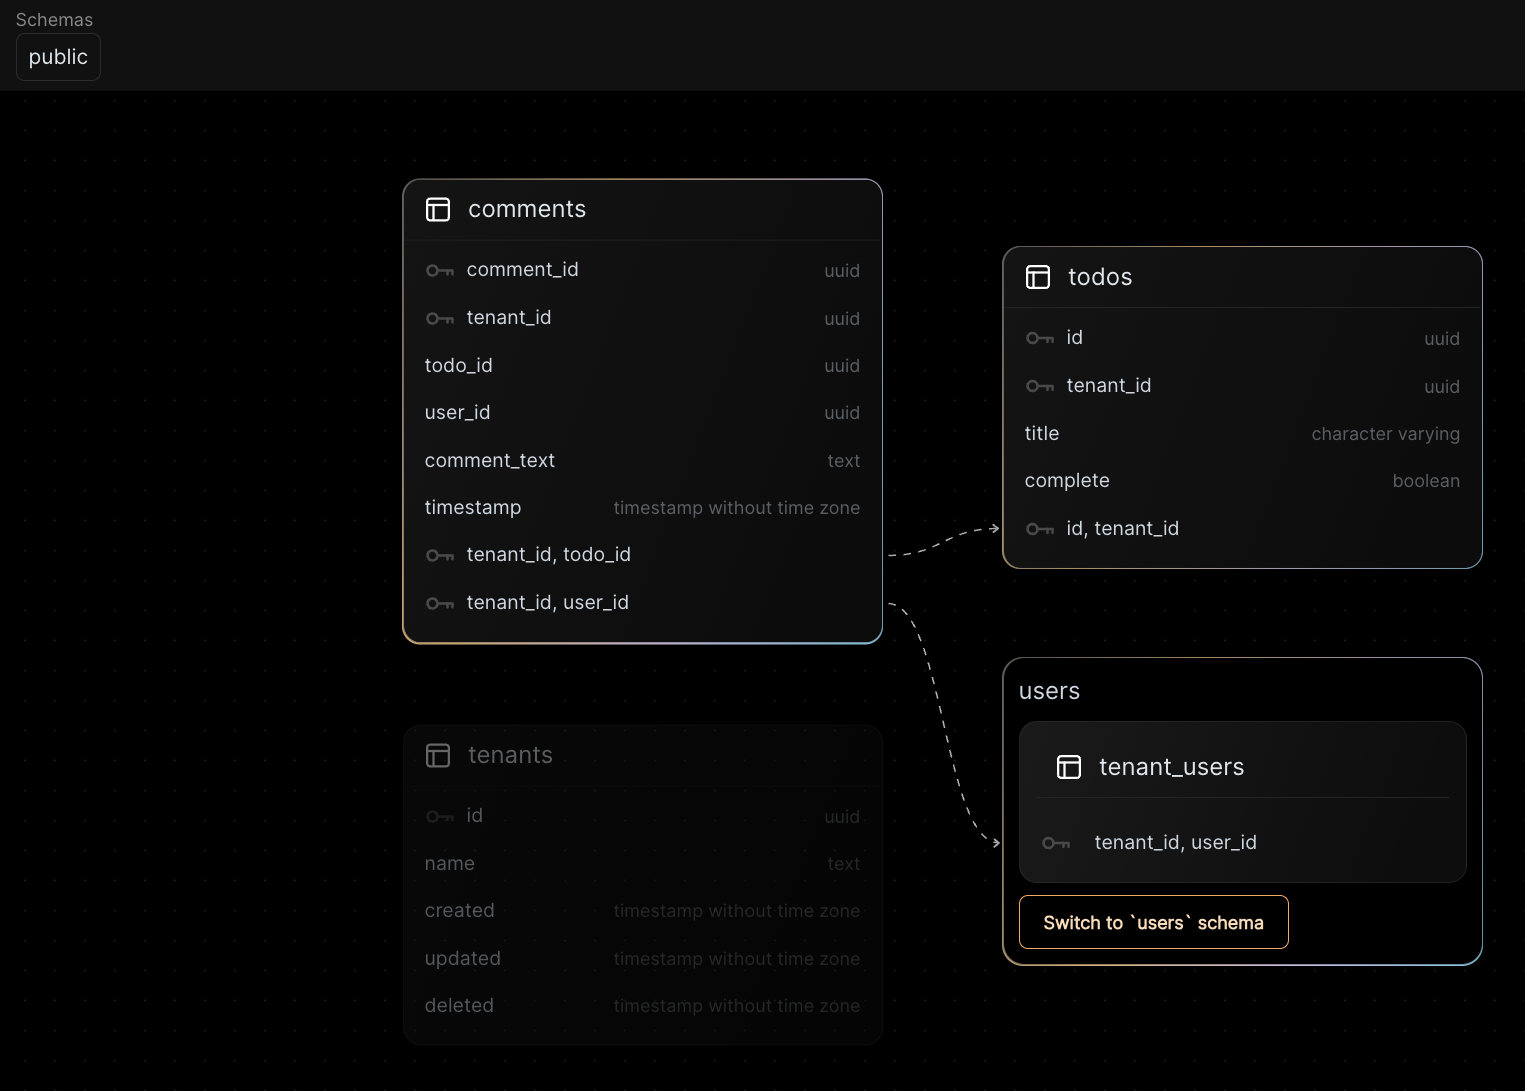
Task: Click the key icon next to tenant_id in todos
Action: [1040, 386]
